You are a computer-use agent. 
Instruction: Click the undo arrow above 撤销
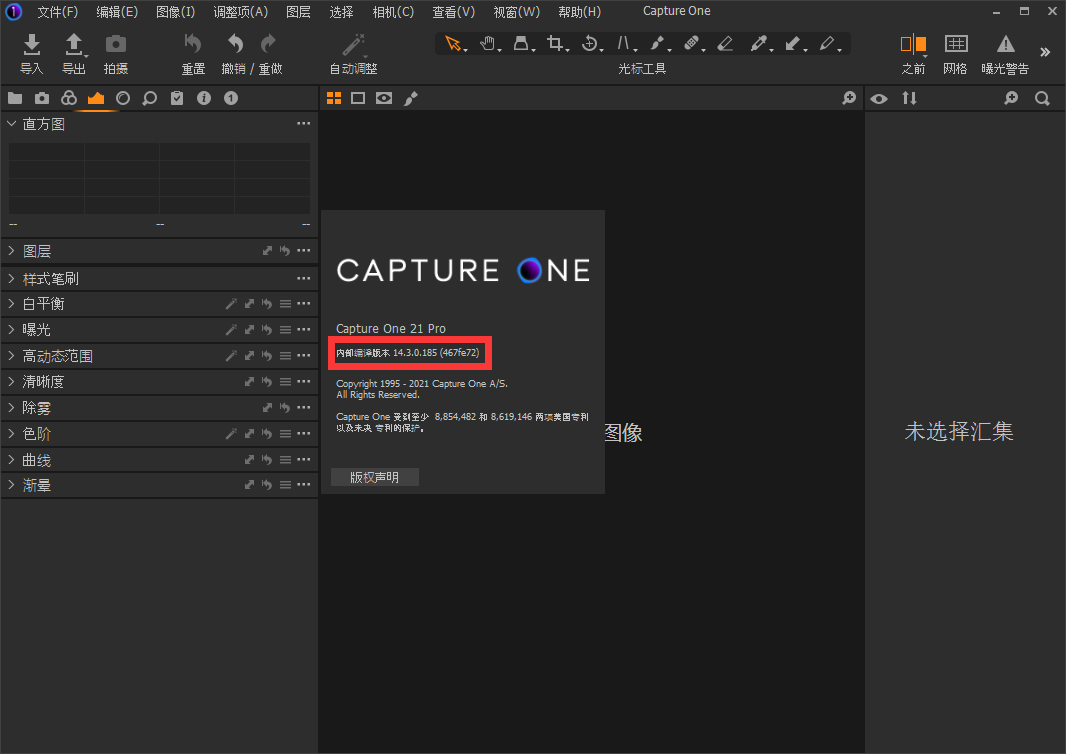pos(235,44)
